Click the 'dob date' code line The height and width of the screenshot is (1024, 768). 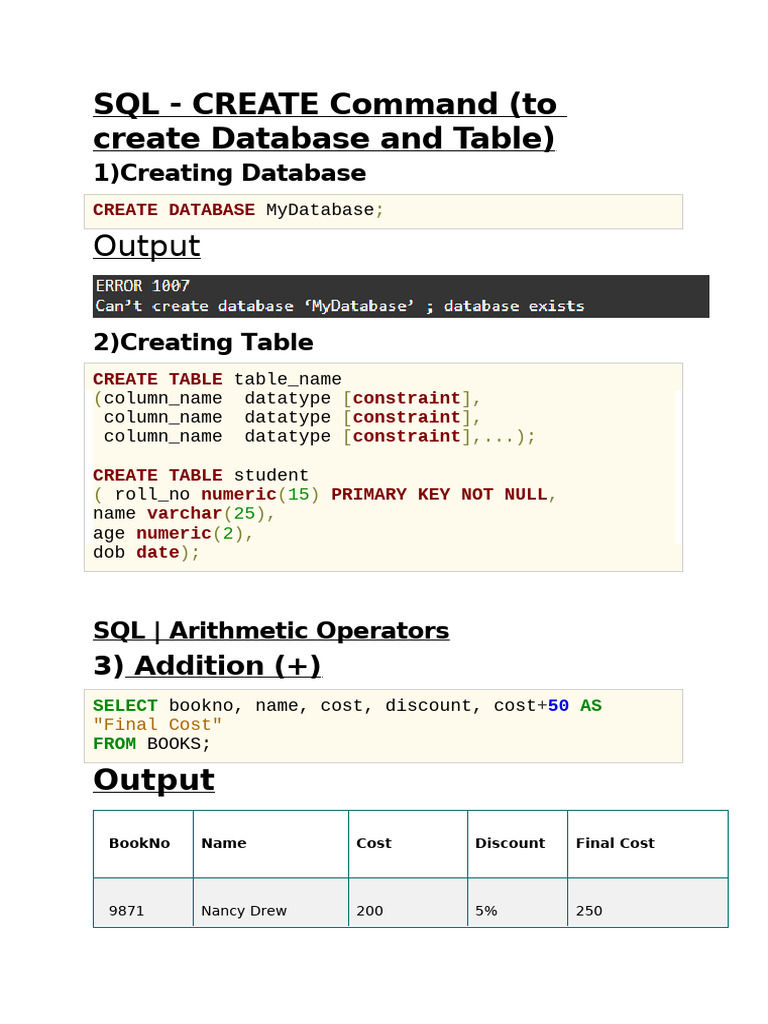[146, 552]
